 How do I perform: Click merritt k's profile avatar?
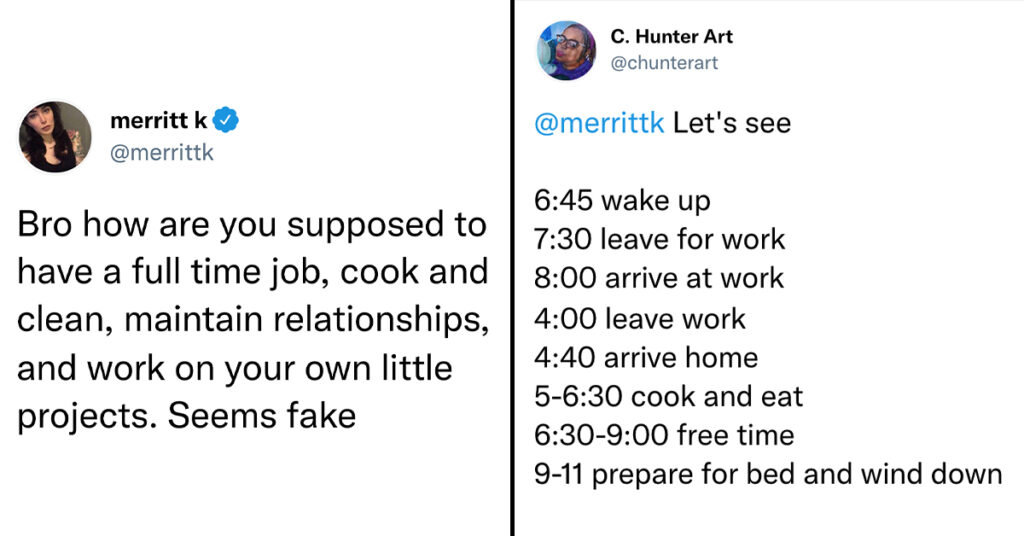pos(55,136)
